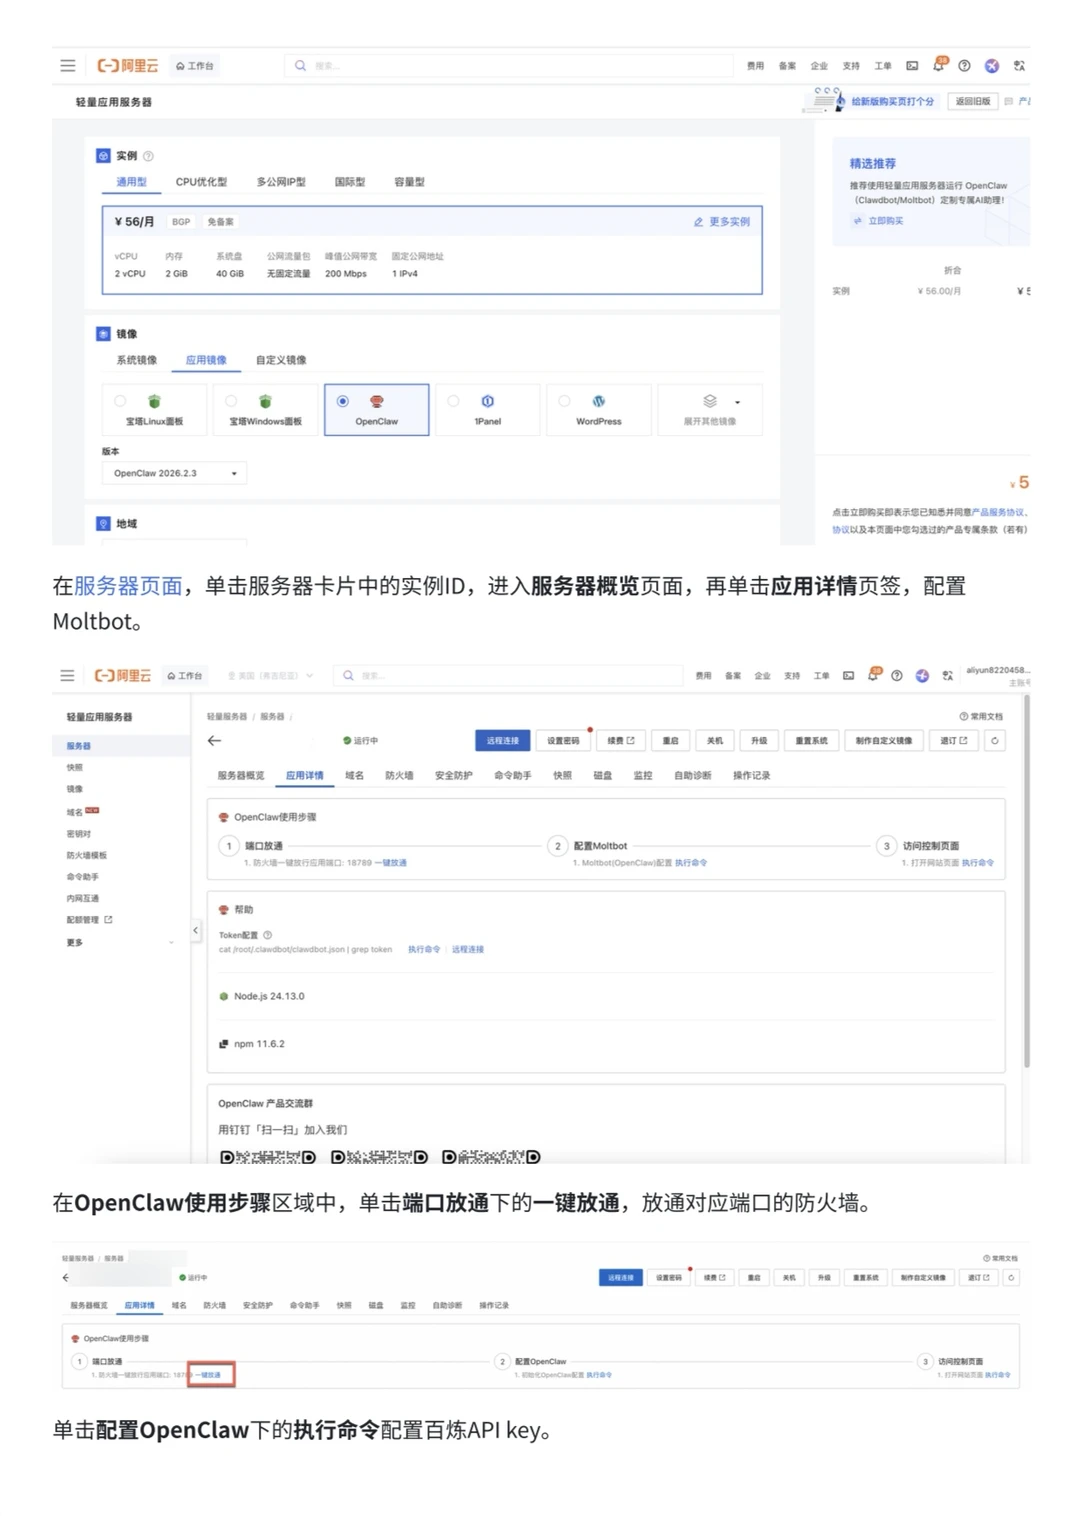Image resolution: width=1080 pixels, height=1518 pixels.
Task: Click the vertical scrollbar in the middle console screenshot
Action: (x=1026, y=880)
